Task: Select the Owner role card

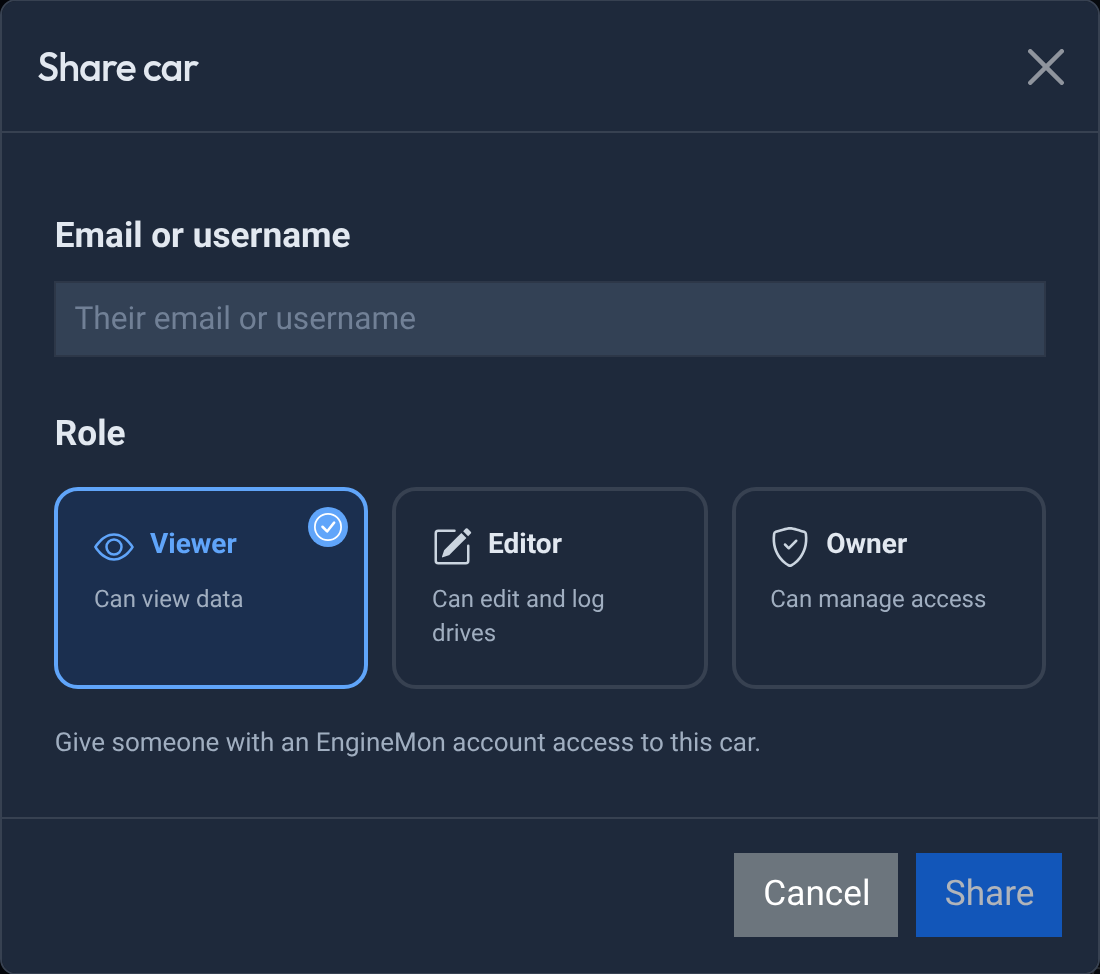Action: point(889,587)
